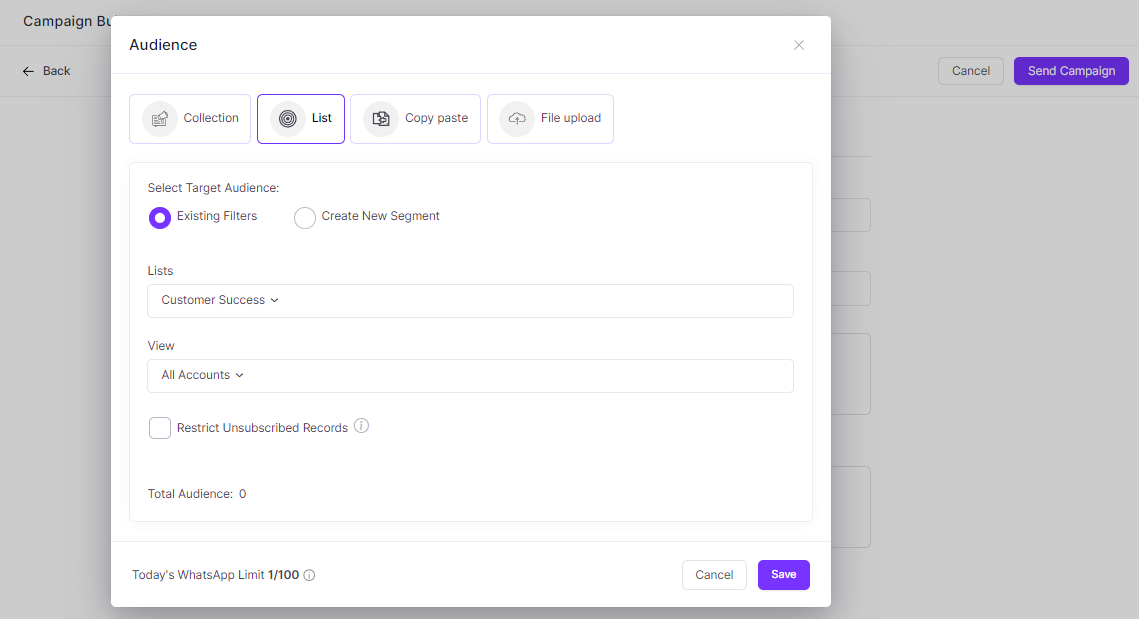Click the info icon next to WhatsApp Limit
This screenshot has width=1139, height=619.
tap(310, 575)
